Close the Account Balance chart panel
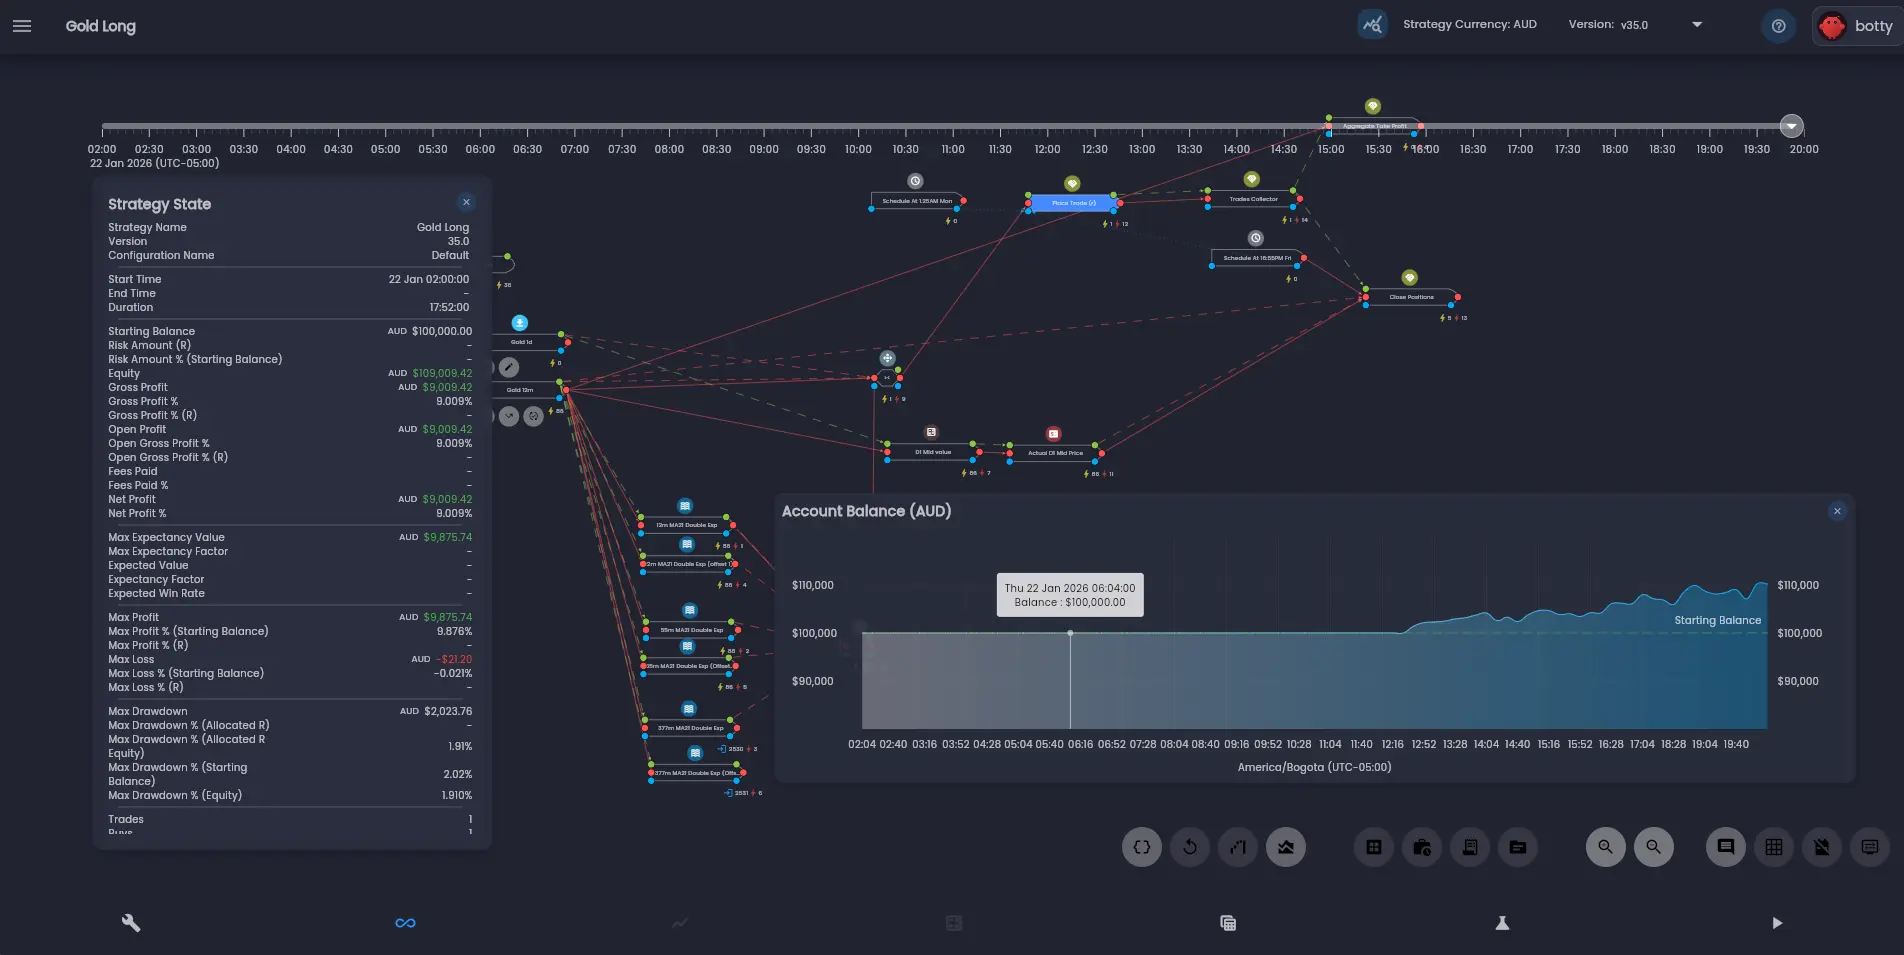 coord(1836,511)
